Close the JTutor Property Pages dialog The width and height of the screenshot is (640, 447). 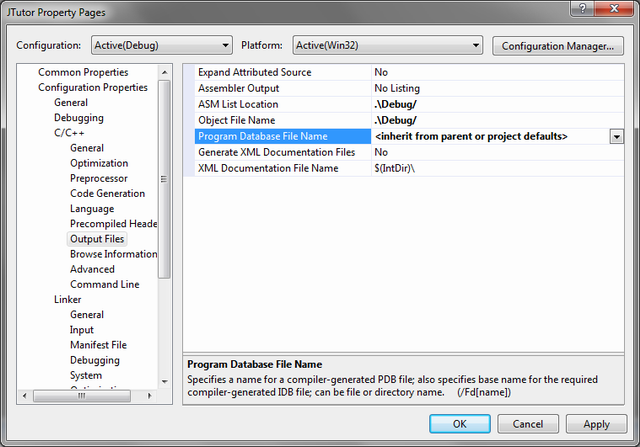click(x=614, y=8)
